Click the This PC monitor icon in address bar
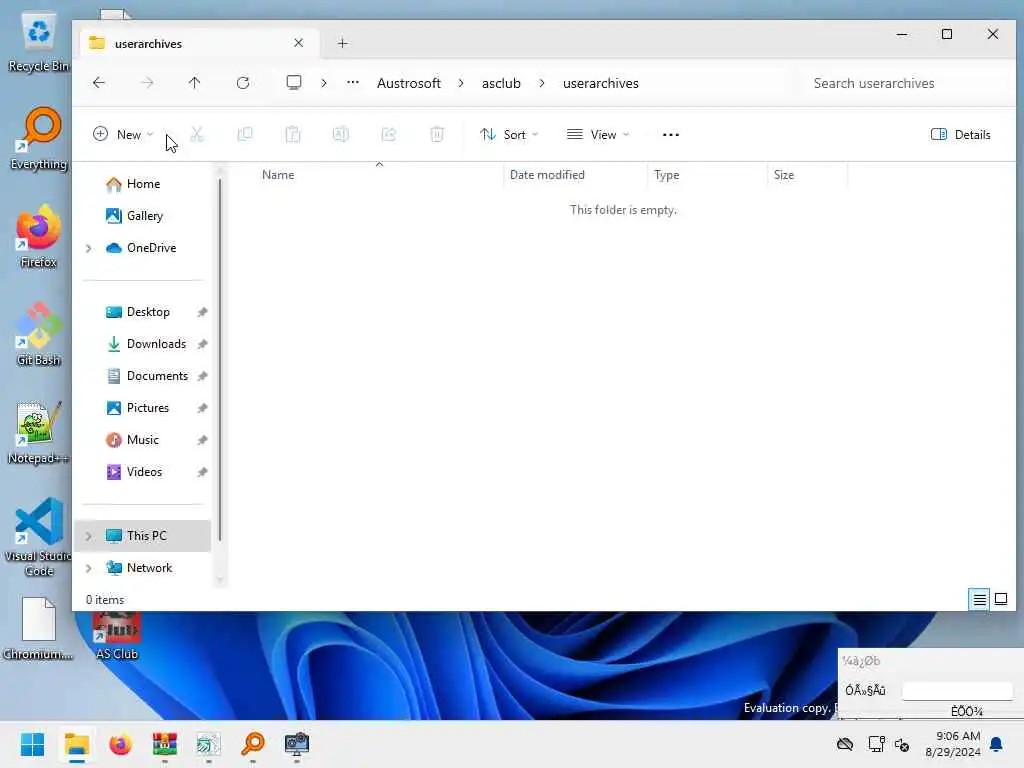The image size is (1024, 768). click(294, 83)
